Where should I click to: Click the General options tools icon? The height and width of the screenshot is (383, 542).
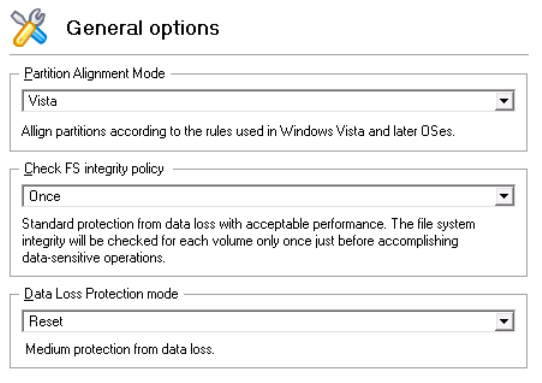tap(29, 28)
